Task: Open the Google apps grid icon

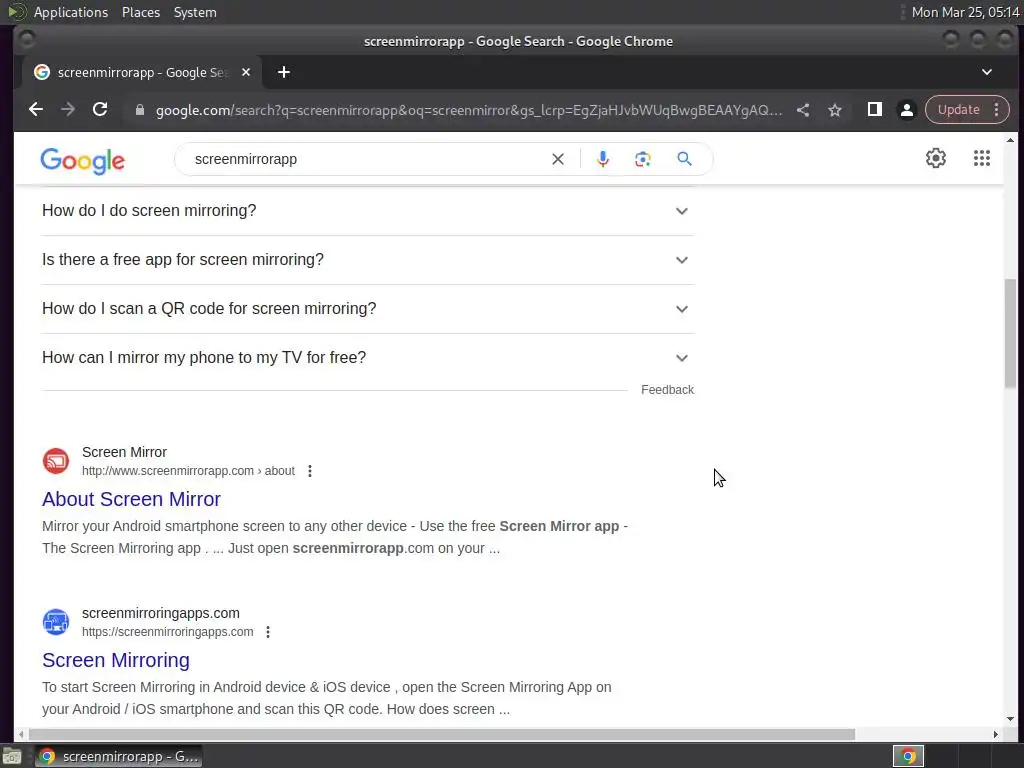Action: (982, 158)
